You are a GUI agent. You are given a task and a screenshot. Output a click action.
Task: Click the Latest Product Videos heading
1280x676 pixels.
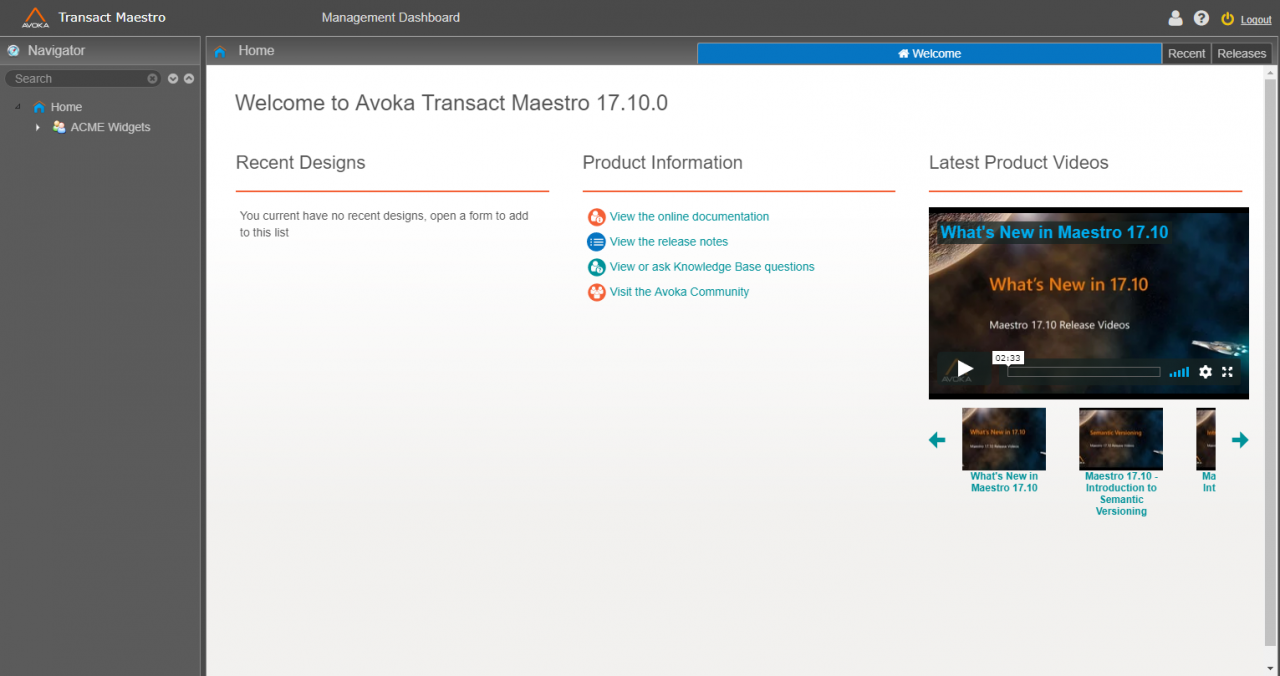[1019, 163]
